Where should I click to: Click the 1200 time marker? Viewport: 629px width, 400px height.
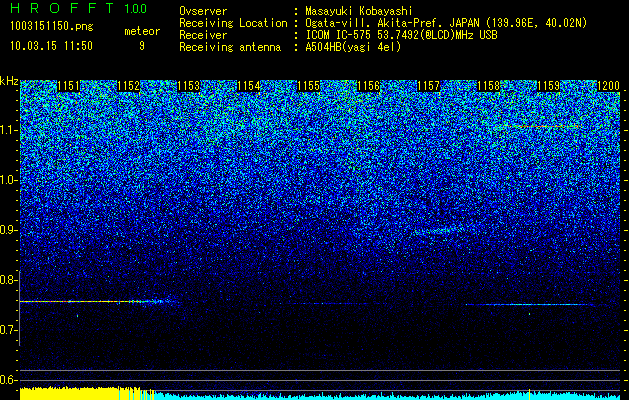(609, 86)
